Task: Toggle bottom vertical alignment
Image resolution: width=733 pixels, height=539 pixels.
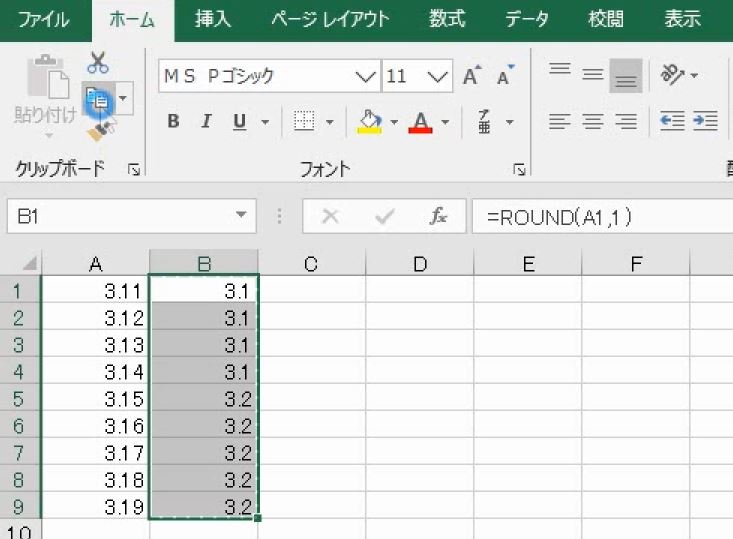Action: pyautogui.click(x=626, y=76)
